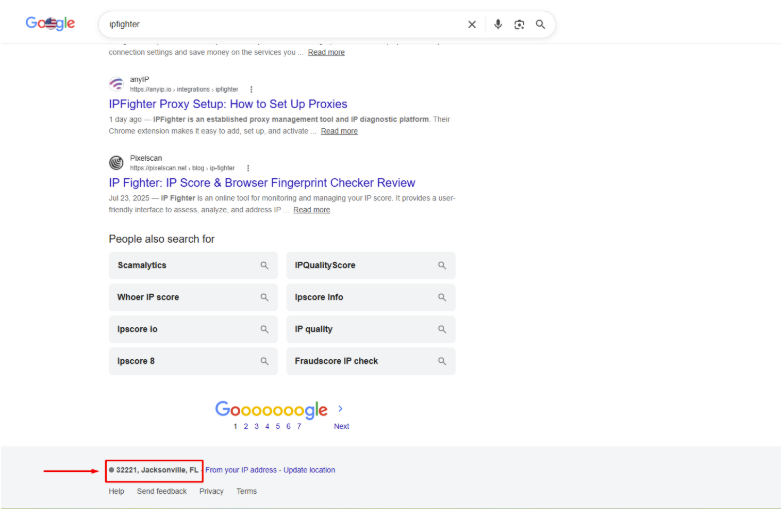Click Read more on the top snippet
The height and width of the screenshot is (509, 782).
click(x=326, y=52)
